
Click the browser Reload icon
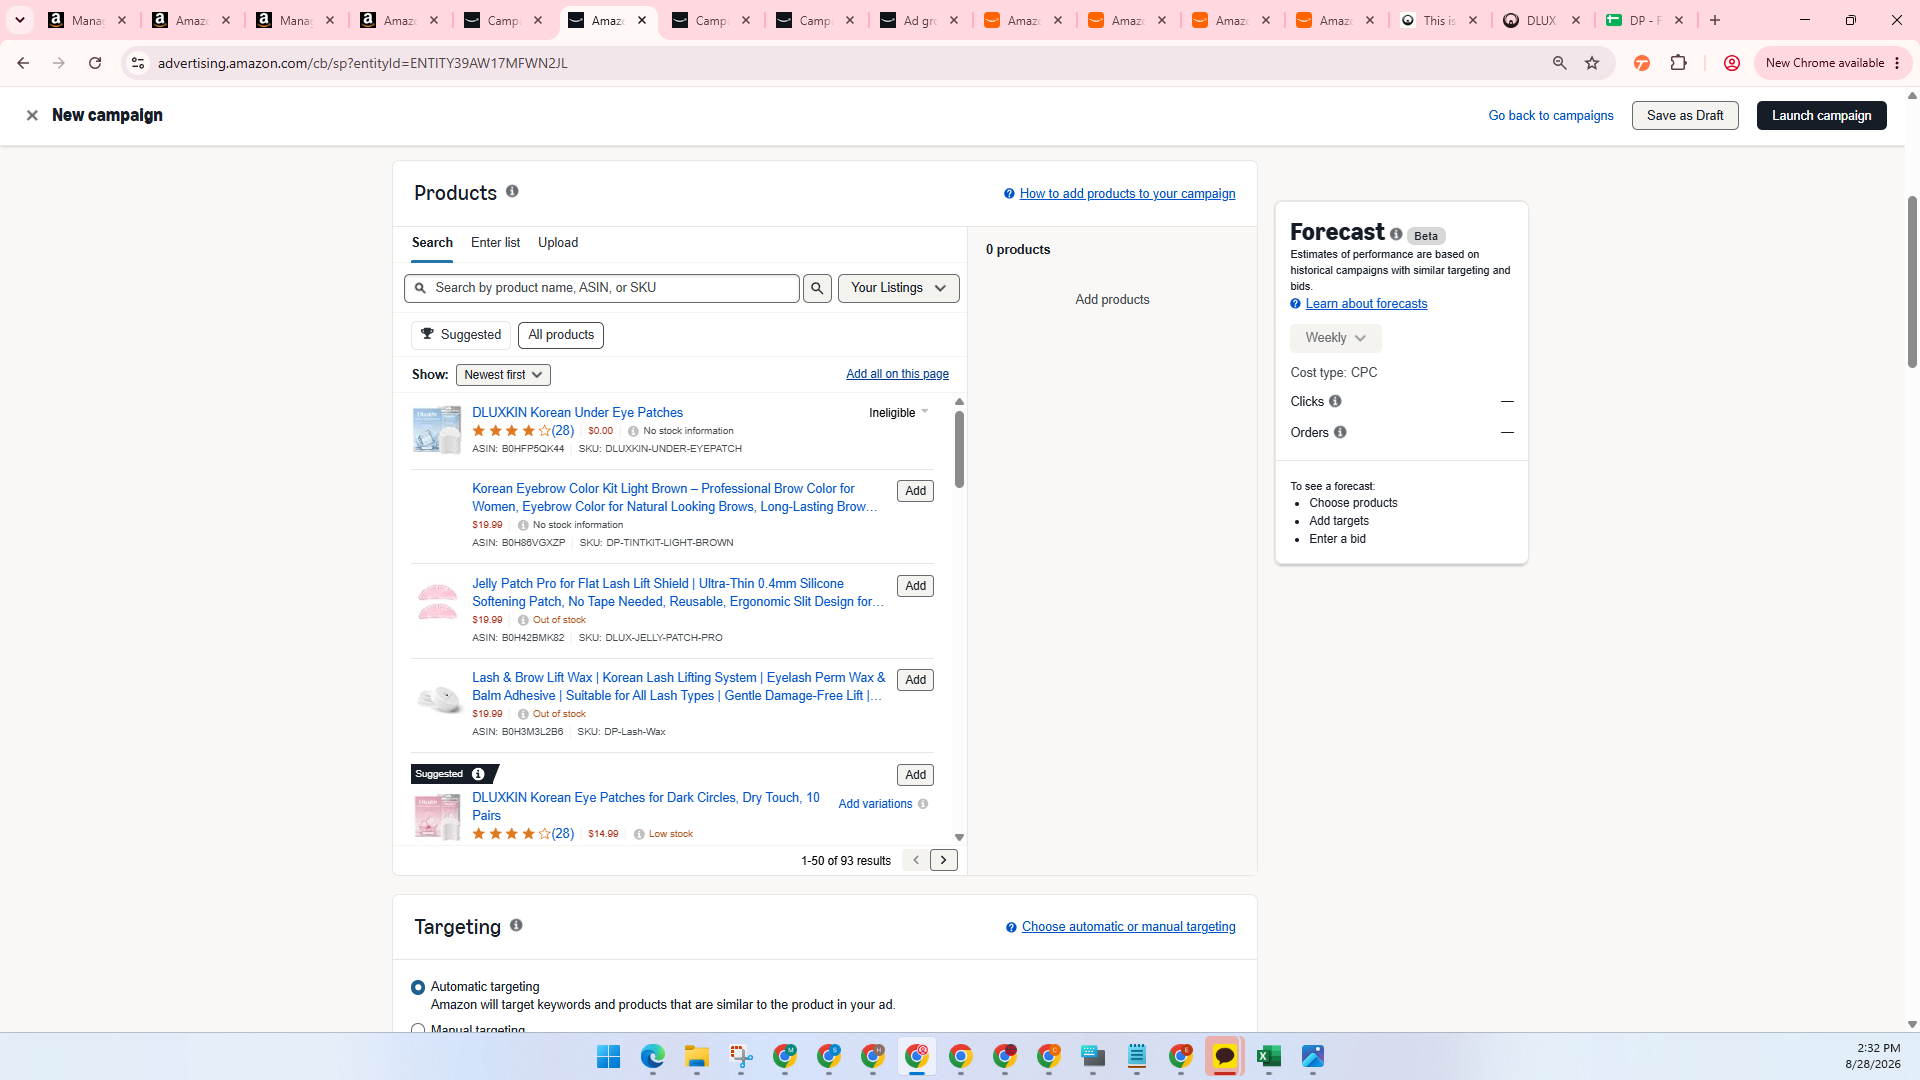point(95,63)
